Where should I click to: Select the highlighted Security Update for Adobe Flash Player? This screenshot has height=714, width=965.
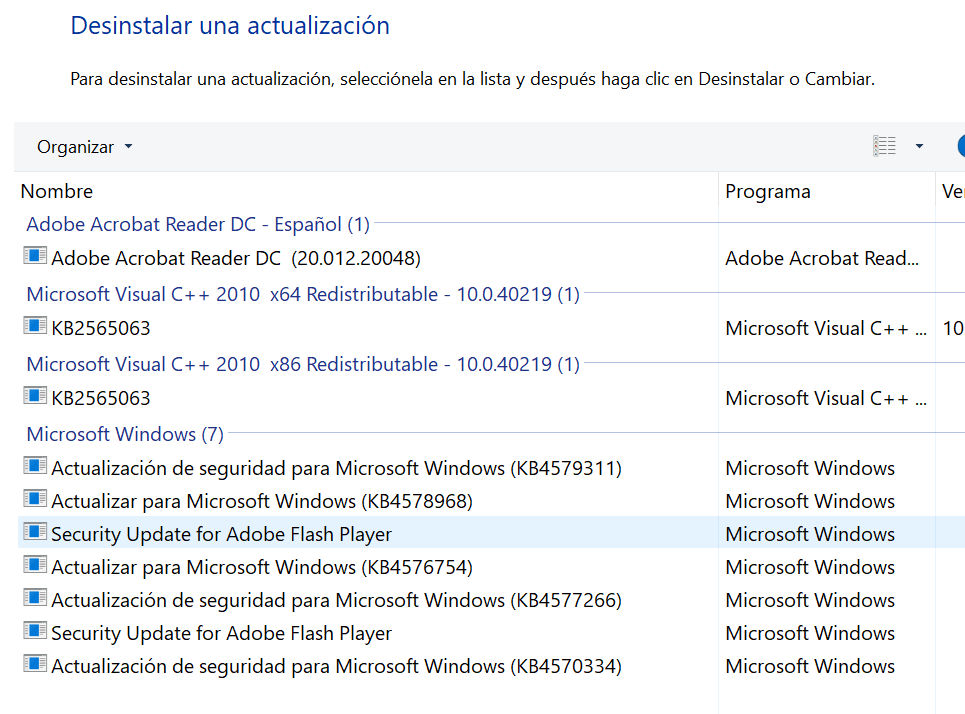coord(222,534)
